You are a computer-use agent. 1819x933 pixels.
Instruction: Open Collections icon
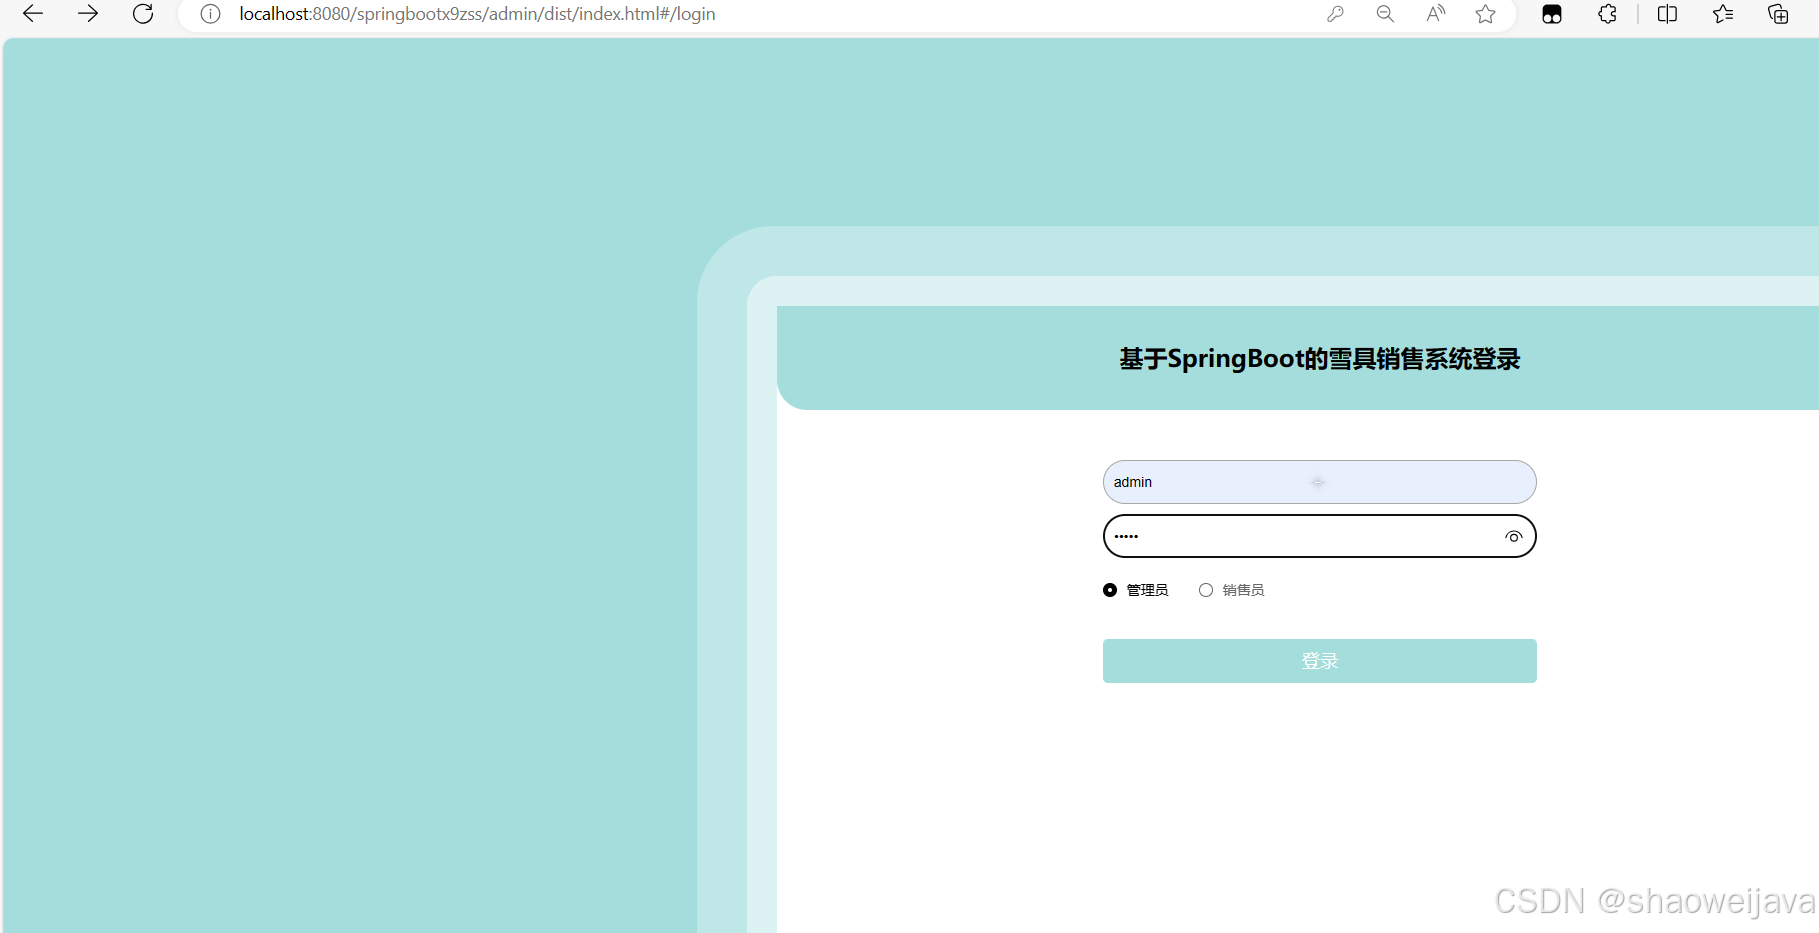pyautogui.click(x=1778, y=14)
